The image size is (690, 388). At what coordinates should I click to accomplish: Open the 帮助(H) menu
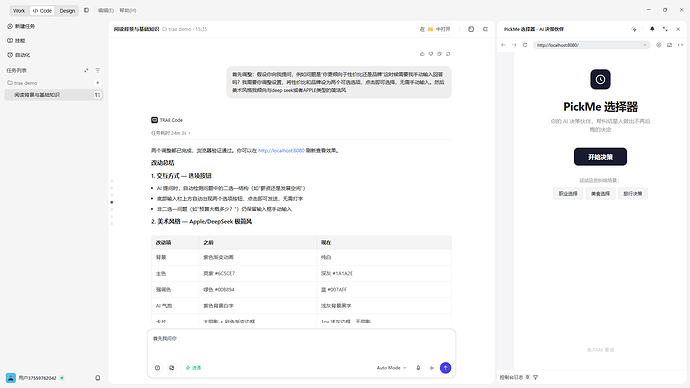pos(128,10)
